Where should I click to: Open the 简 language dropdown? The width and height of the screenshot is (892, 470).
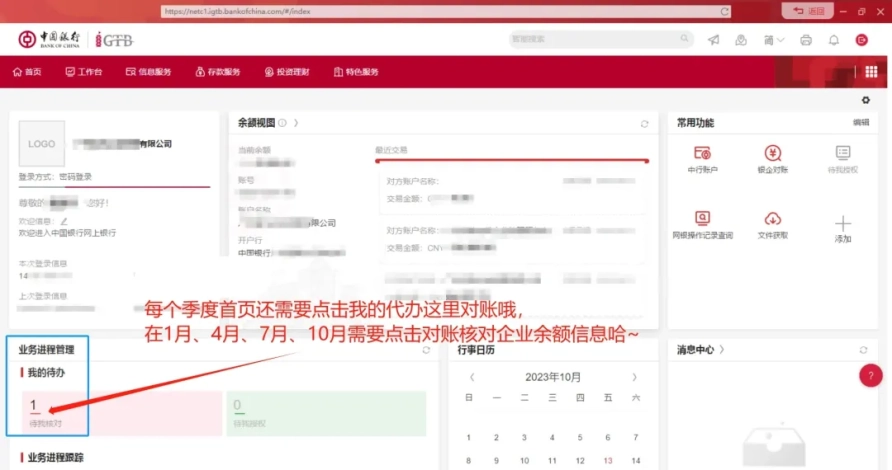tap(774, 40)
